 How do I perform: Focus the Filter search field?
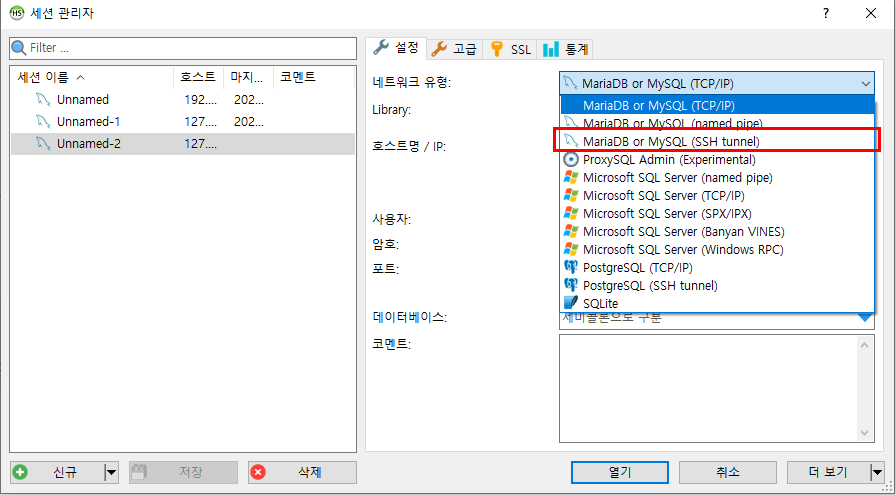coord(183,48)
